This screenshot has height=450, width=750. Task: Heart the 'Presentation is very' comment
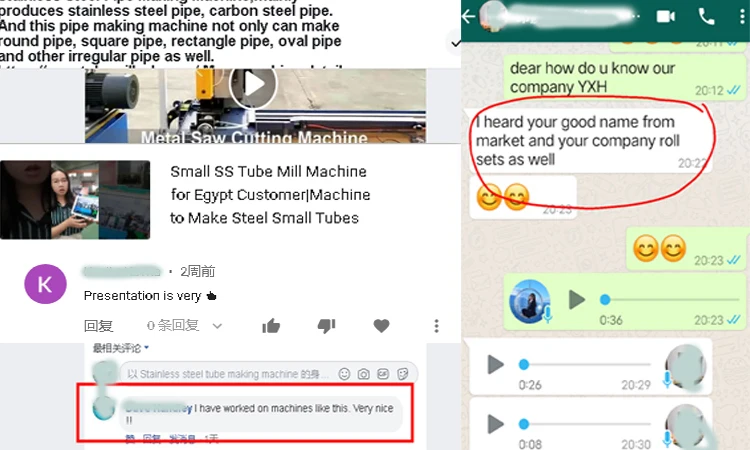tap(381, 326)
